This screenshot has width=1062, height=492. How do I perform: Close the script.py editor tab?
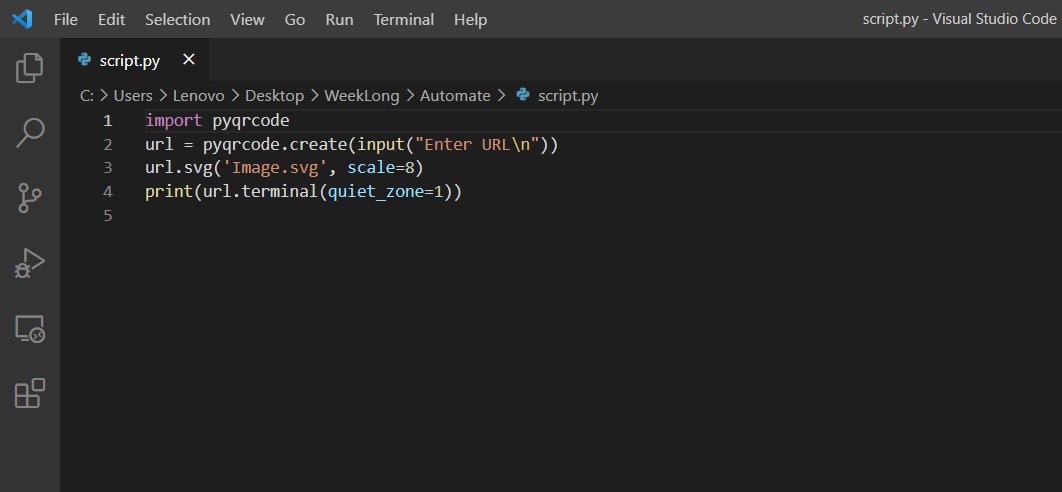pyautogui.click(x=189, y=60)
